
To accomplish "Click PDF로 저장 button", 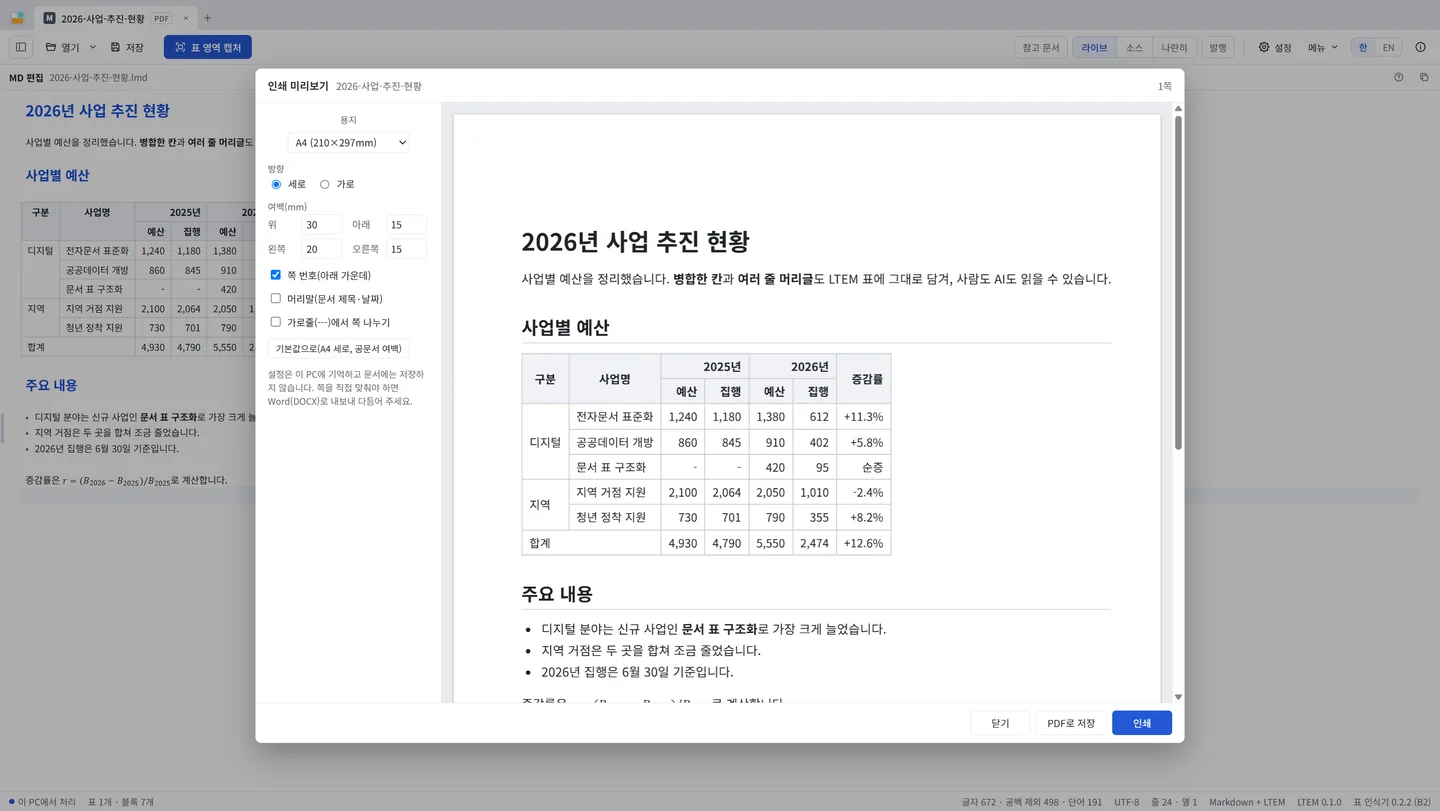I will (1071, 723).
